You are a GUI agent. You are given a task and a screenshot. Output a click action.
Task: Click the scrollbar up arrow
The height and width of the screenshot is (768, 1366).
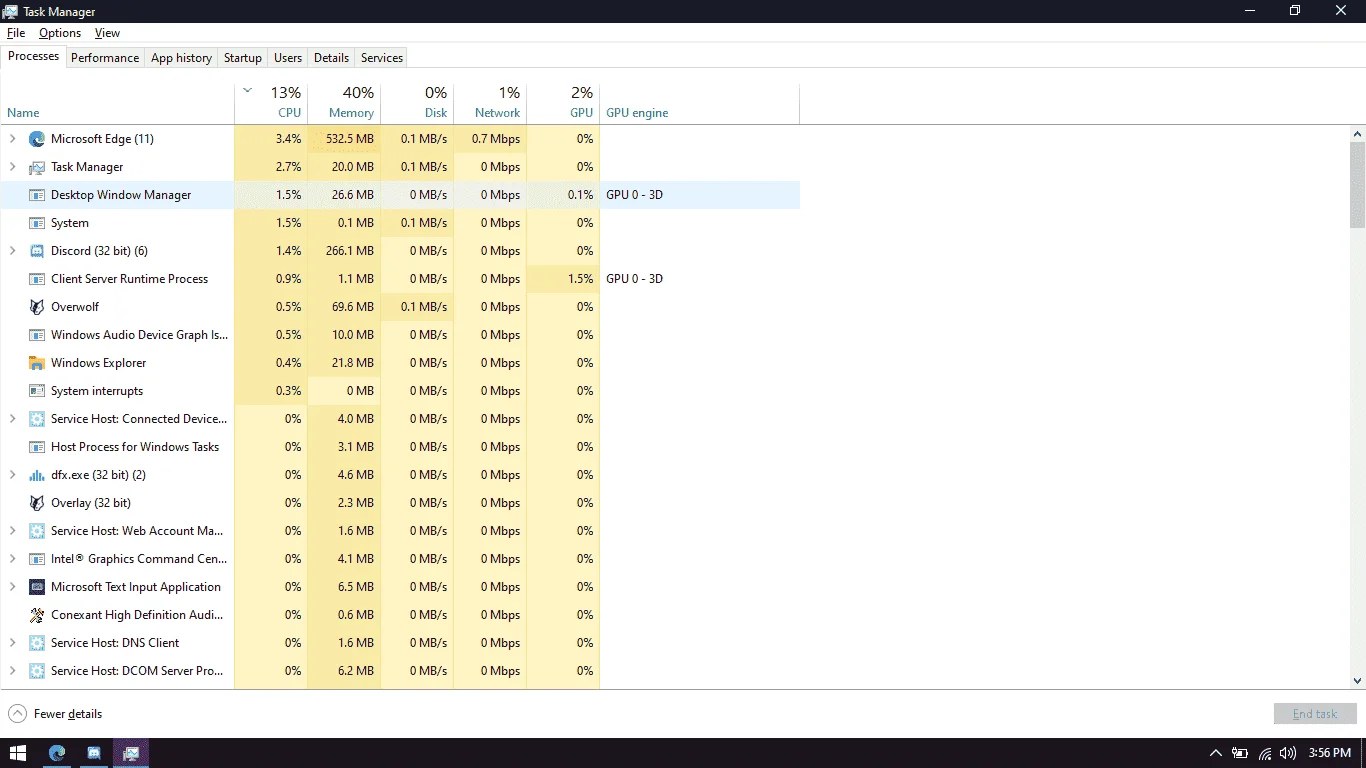pos(1358,133)
